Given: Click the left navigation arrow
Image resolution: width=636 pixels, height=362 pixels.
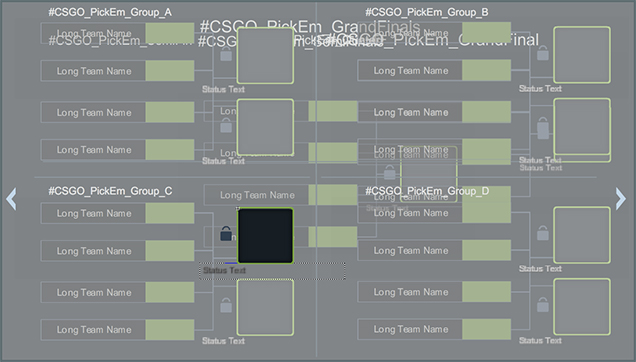Looking at the screenshot, I should (11, 199).
